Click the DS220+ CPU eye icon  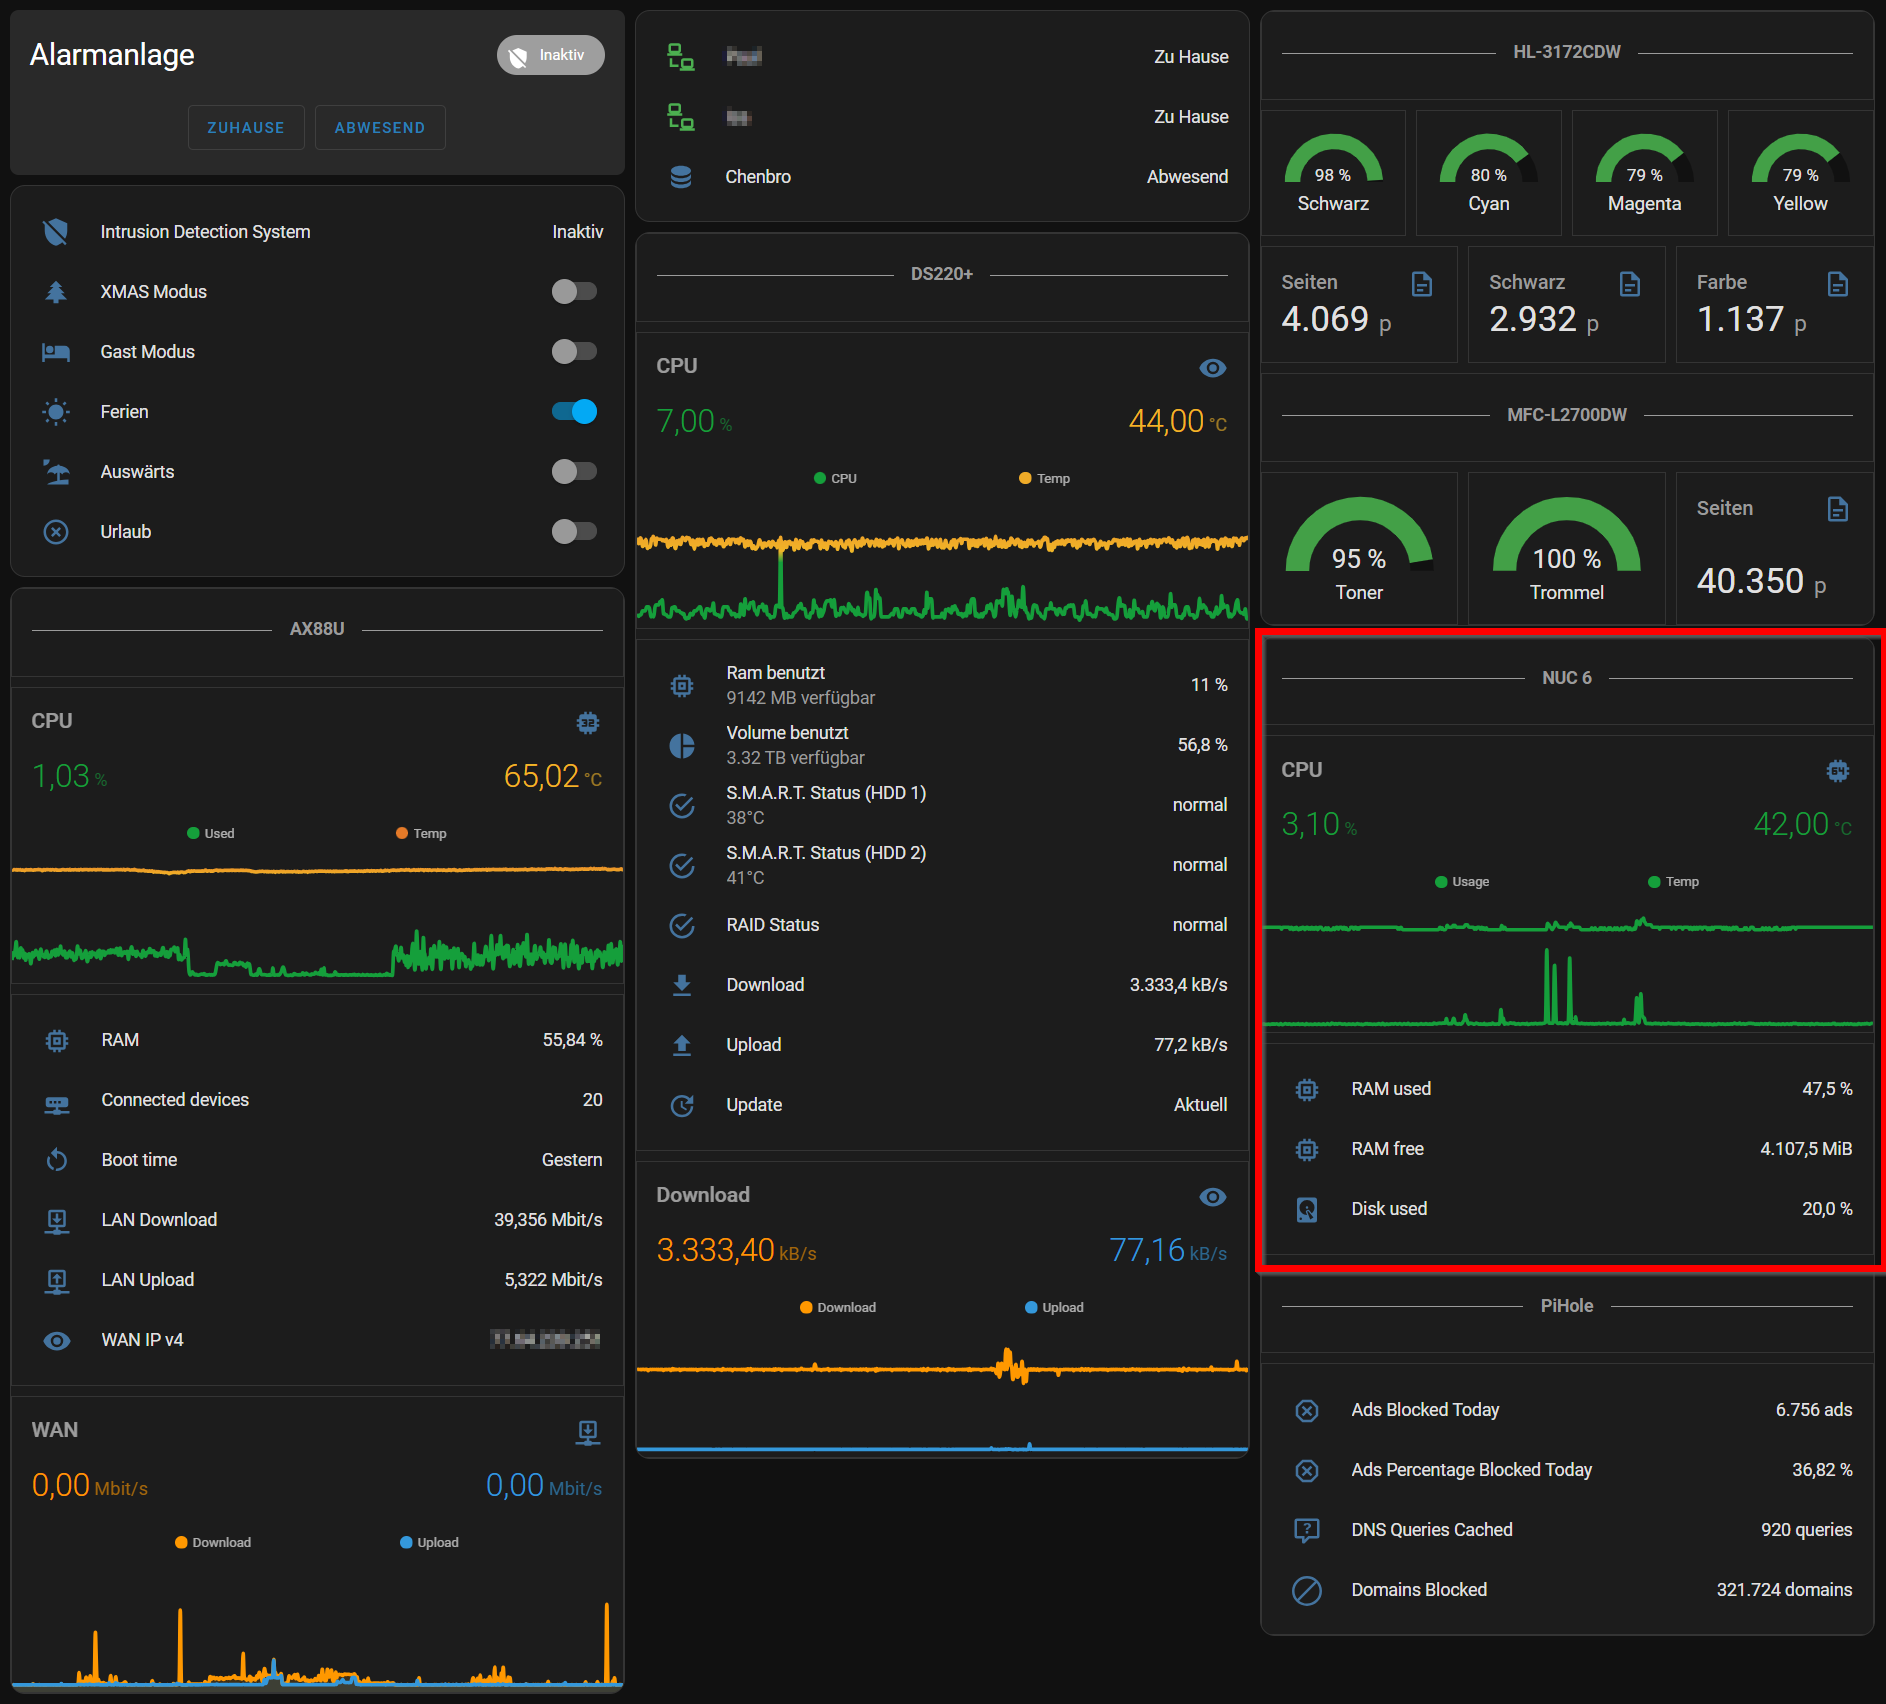point(1213,368)
